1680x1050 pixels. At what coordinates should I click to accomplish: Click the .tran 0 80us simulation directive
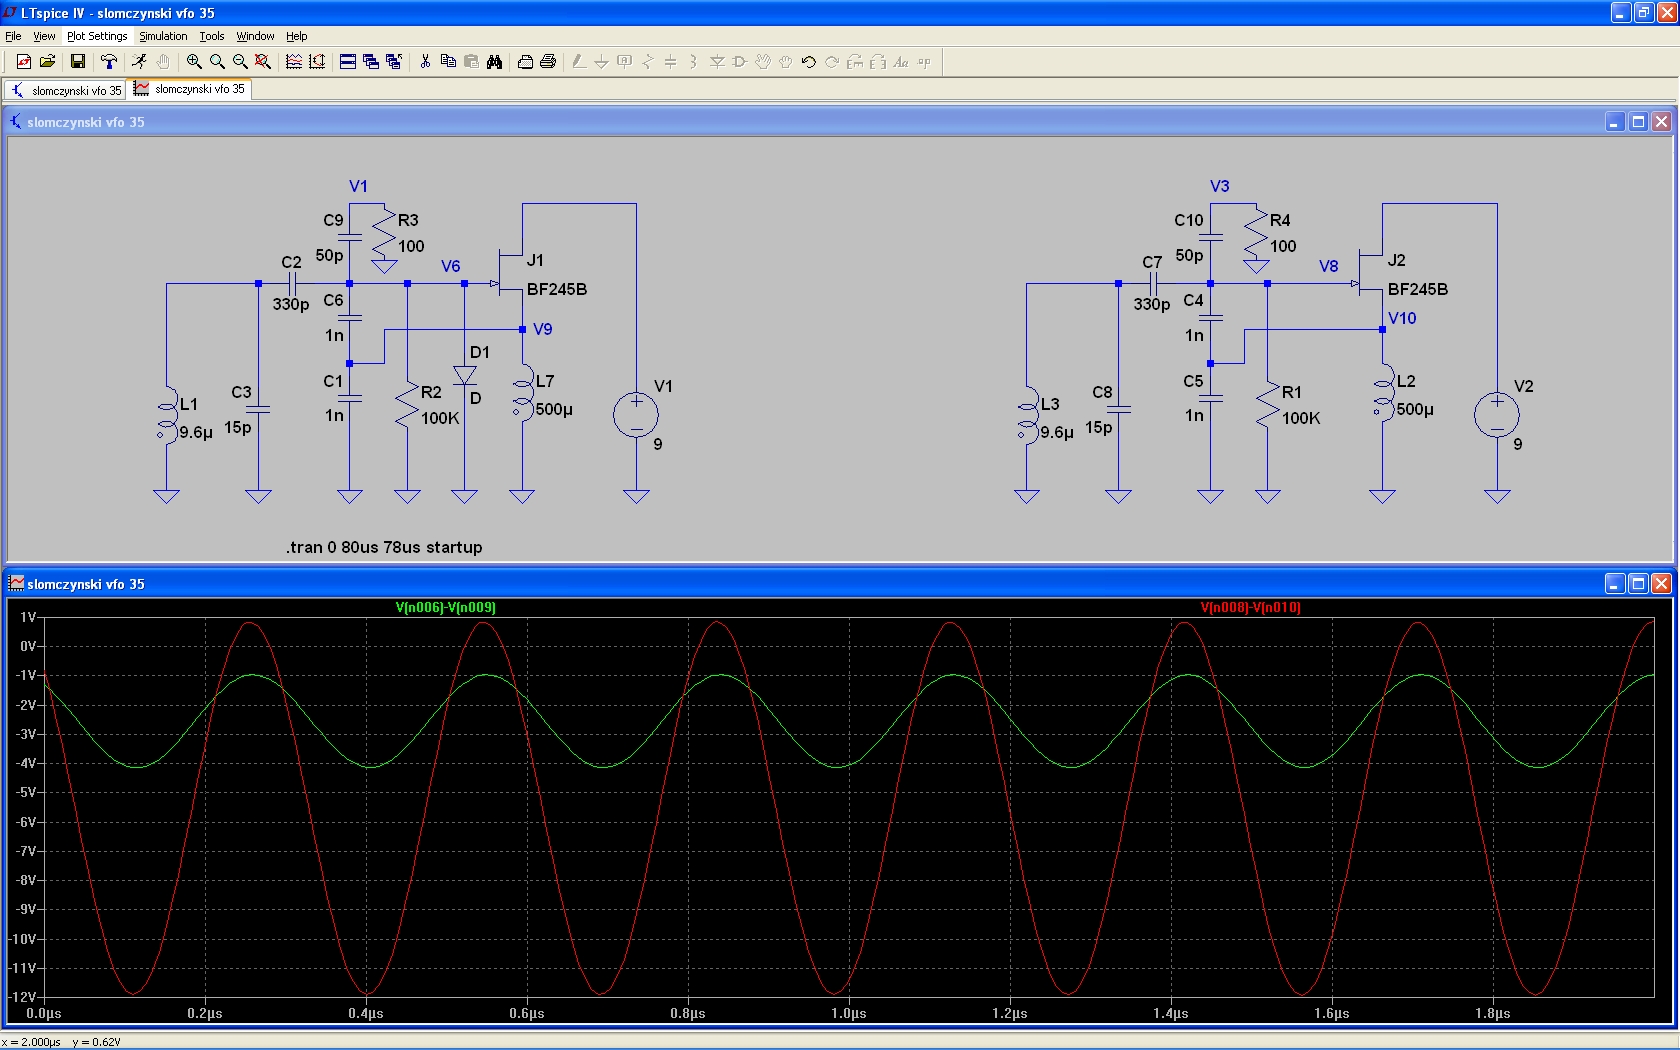click(384, 547)
